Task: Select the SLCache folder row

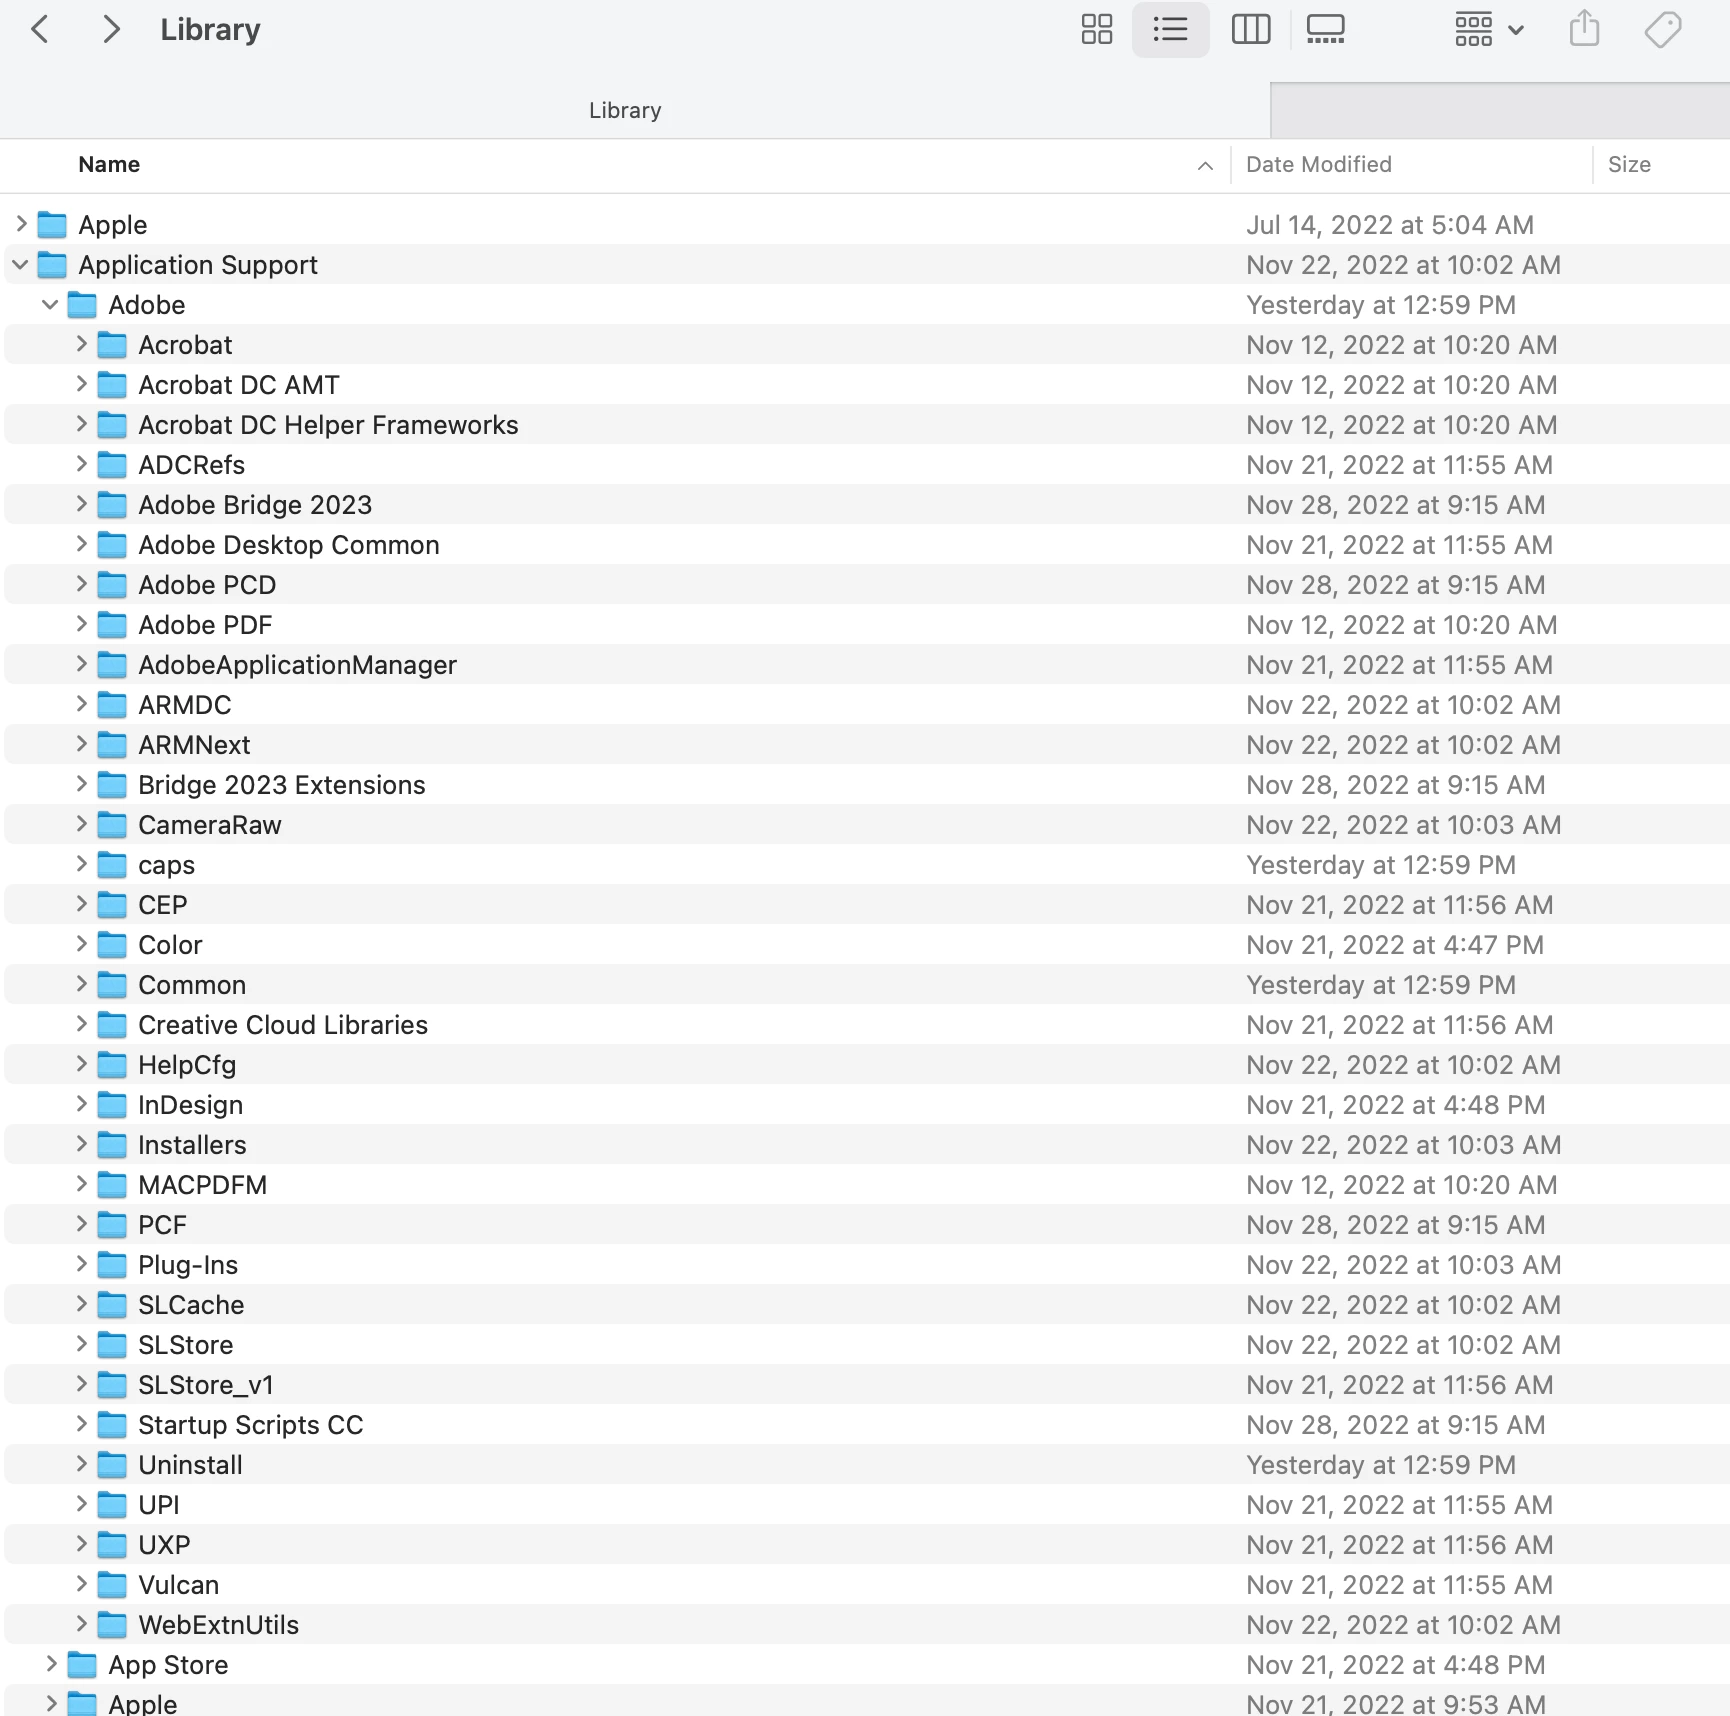Action: coord(867,1305)
